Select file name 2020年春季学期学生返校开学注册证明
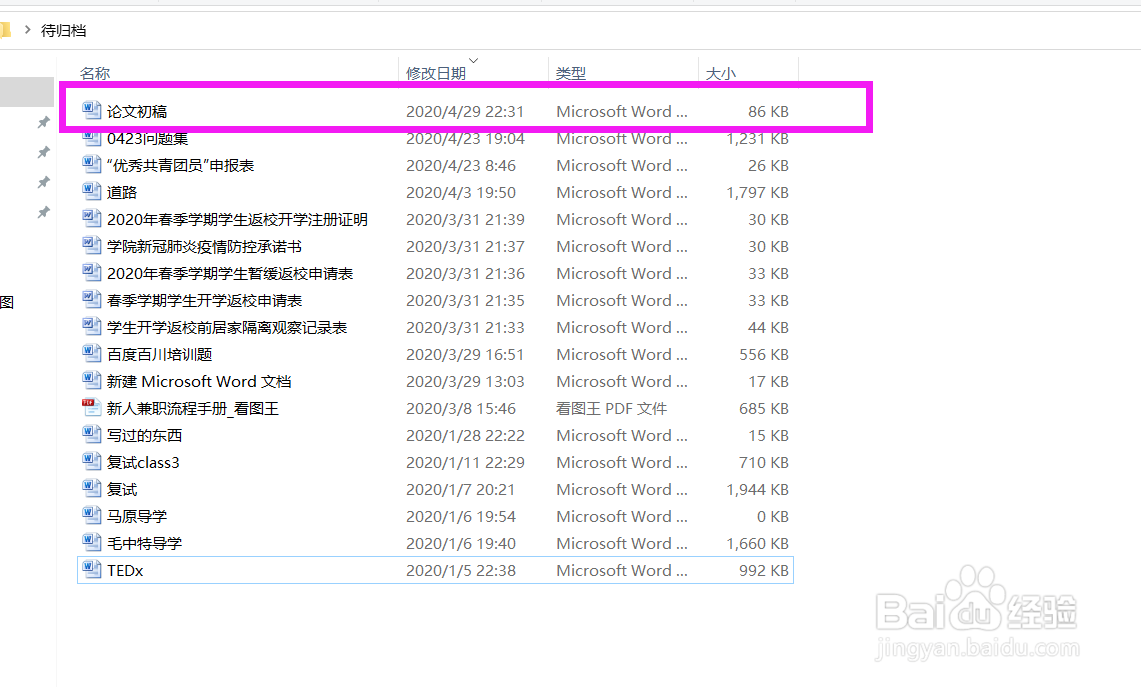This screenshot has width=1141, height=687. coord(237,219)
